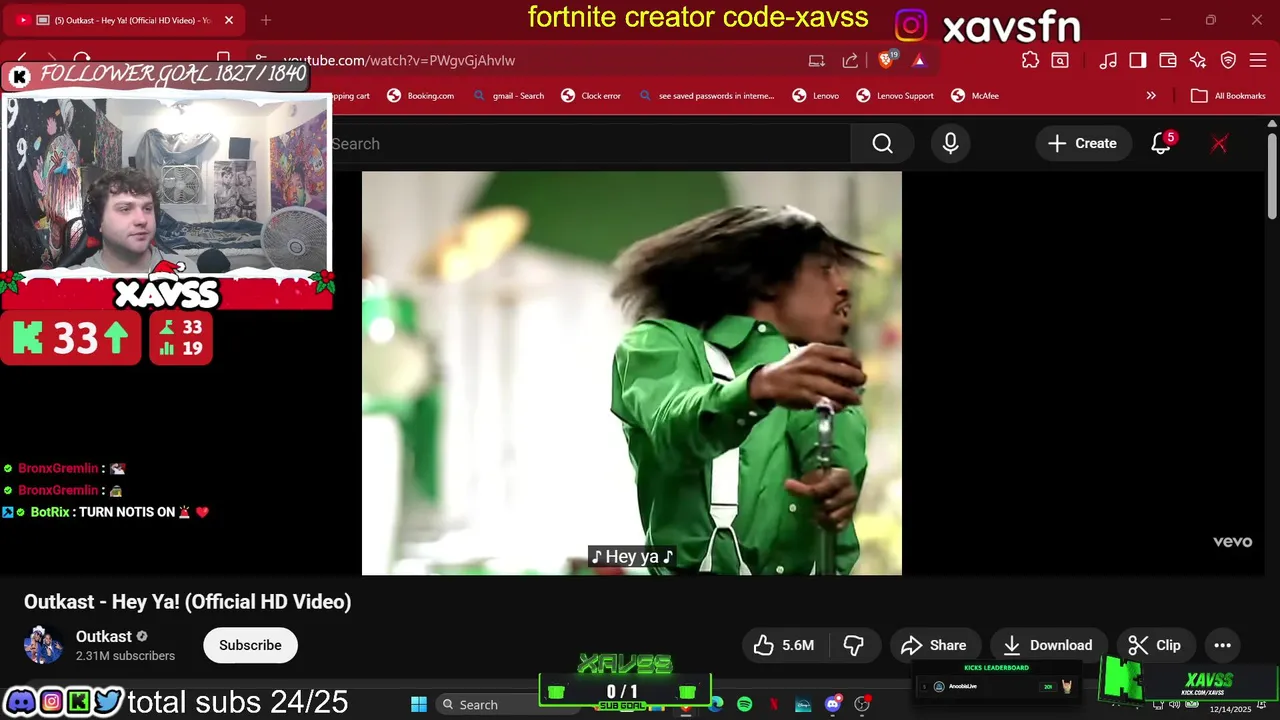Image resolution: width=1280 pixels, height=720 pixels.
Task: Toggle the browser sidebar panel icon
Action: click(1138, 60)
